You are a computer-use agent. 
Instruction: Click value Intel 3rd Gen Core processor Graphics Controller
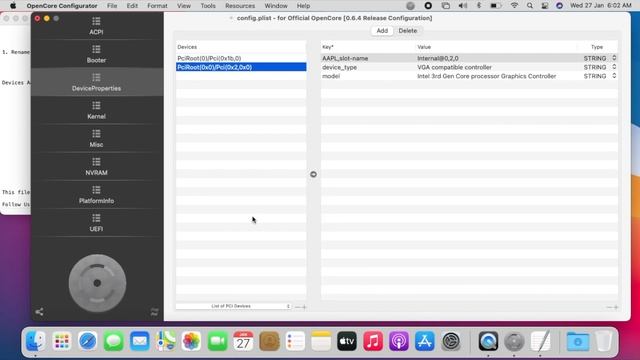487,76
